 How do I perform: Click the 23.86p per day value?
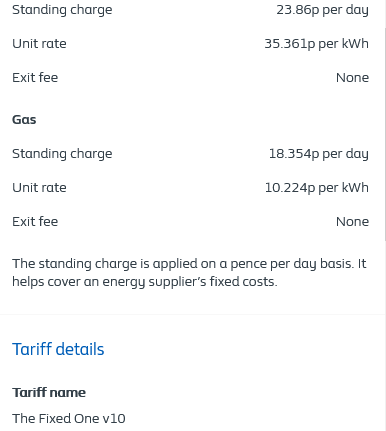(322, 10)
